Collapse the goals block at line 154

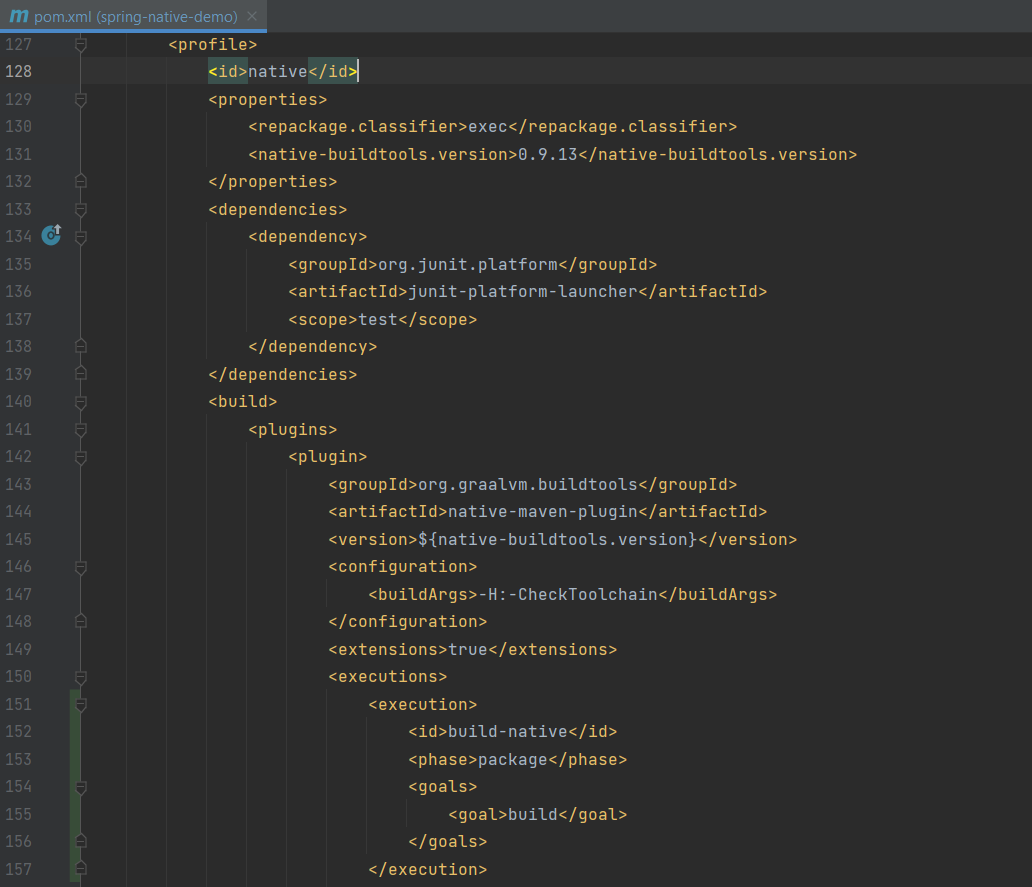coord(81,787)
